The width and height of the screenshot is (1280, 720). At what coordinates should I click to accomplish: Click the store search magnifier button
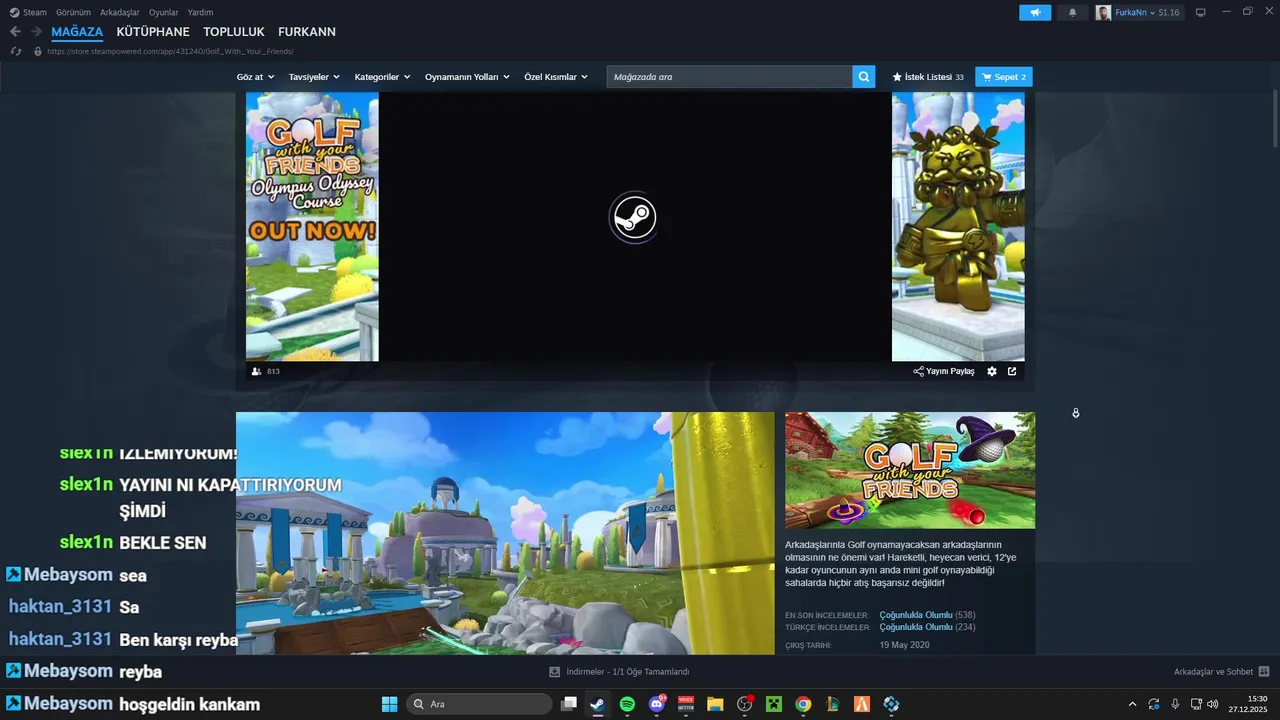(x=863, y=76)
